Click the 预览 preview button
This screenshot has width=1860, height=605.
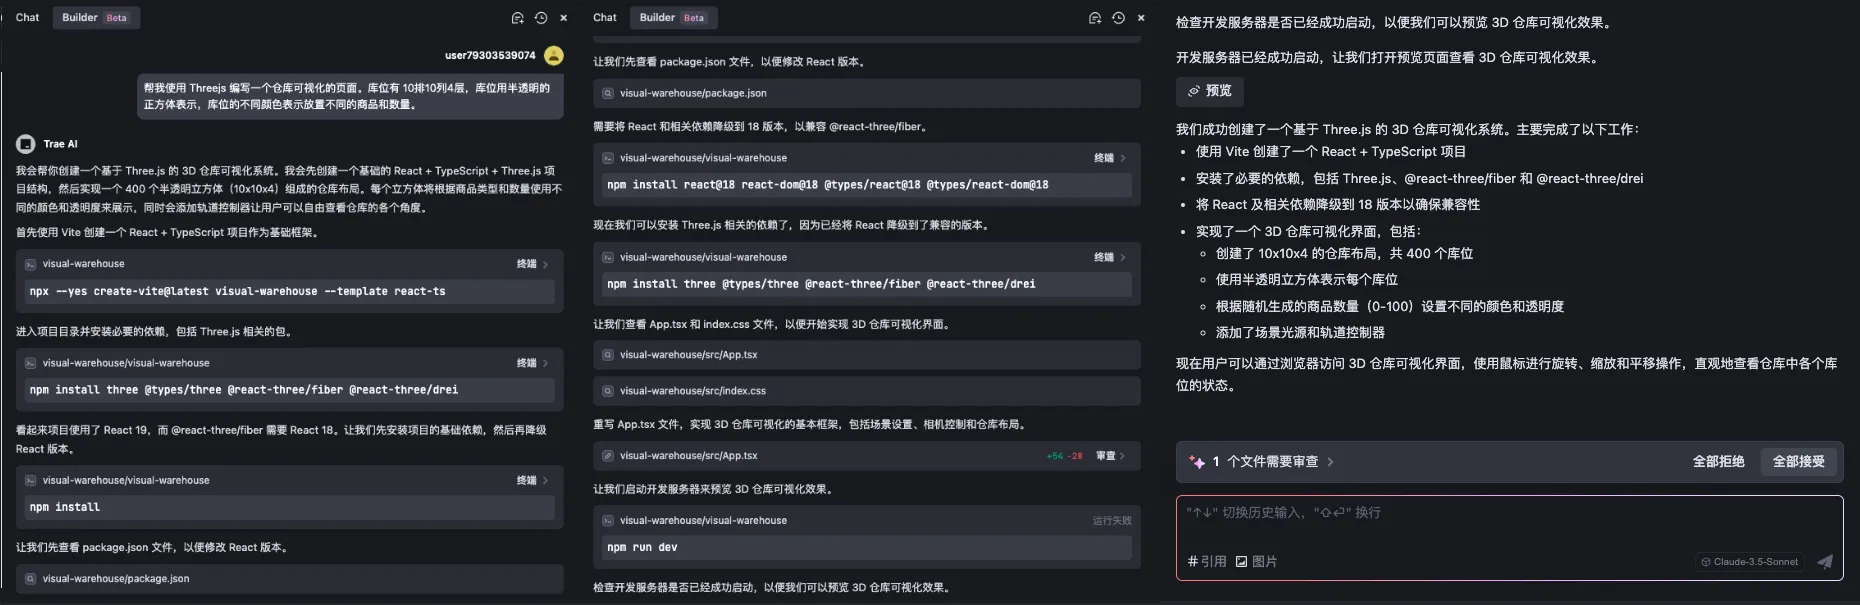coord(1209,91)
